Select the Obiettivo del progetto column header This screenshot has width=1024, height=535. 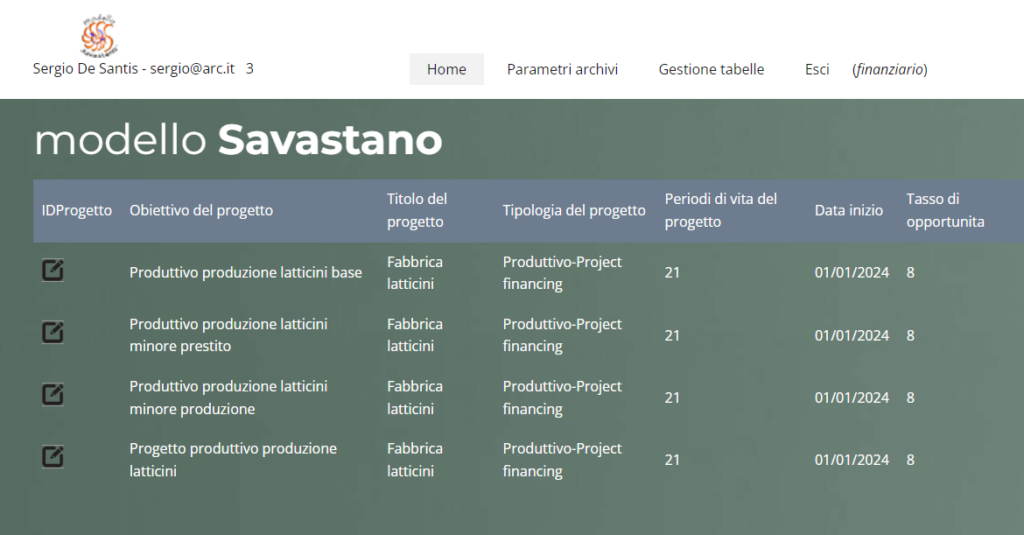coord(201,210)
